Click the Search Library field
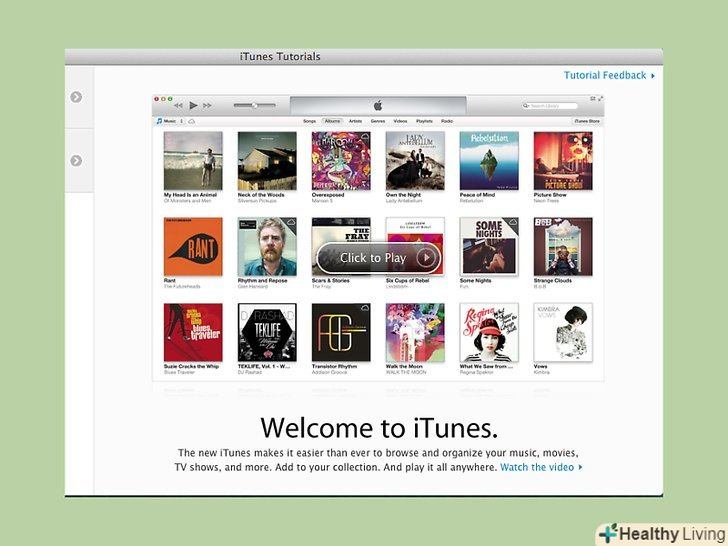This screenshot has height=546, width=728. (x=550, y=106)
